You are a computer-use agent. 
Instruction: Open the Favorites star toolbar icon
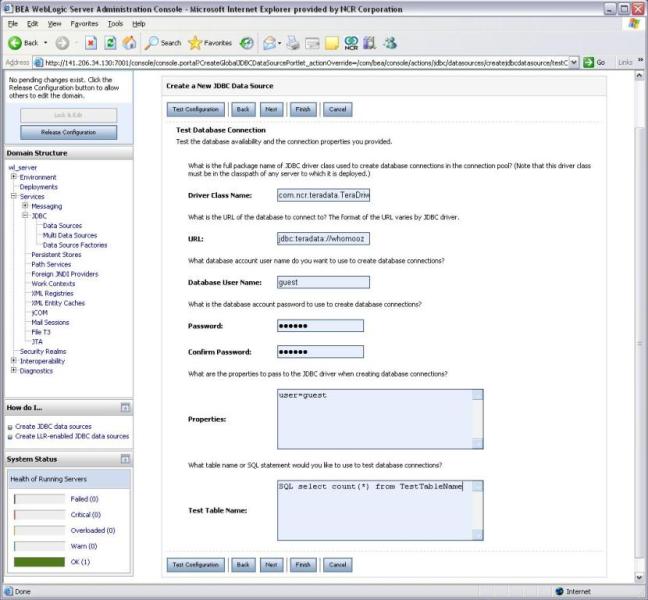195,43
